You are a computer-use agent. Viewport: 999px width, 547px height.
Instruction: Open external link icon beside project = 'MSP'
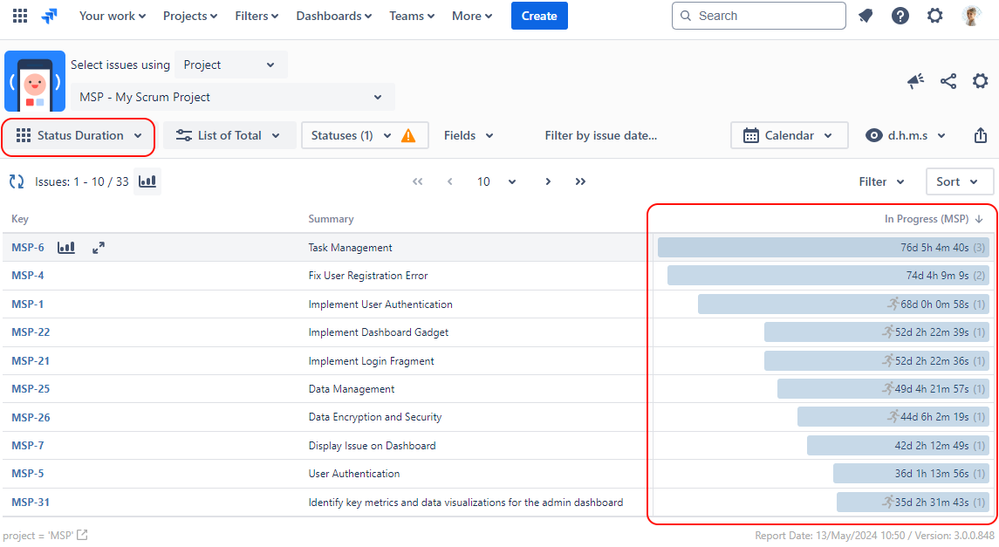[x=82, y=536]
